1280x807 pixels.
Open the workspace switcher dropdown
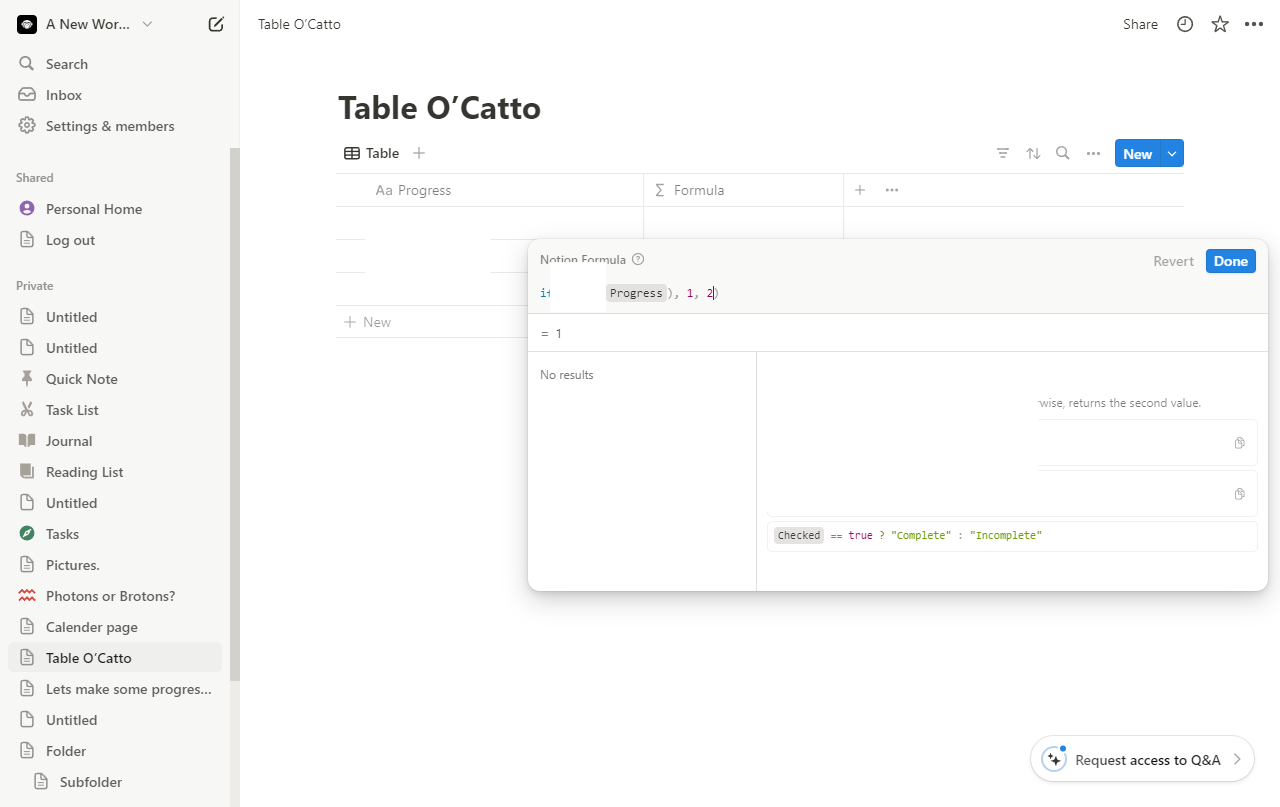86,24
